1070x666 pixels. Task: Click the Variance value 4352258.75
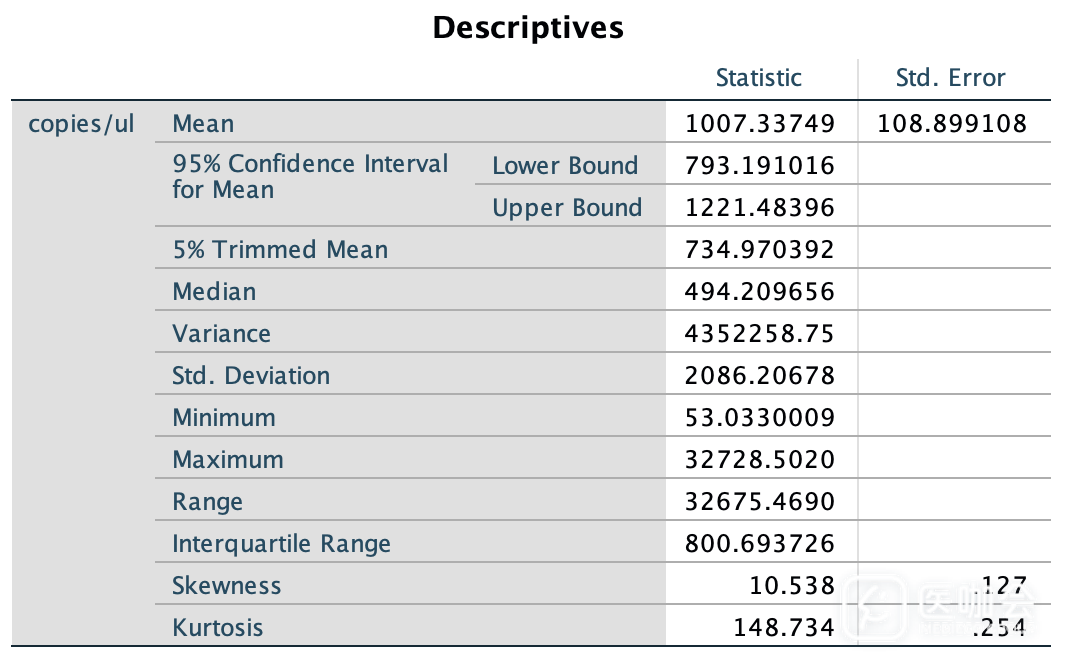point(759,334)
